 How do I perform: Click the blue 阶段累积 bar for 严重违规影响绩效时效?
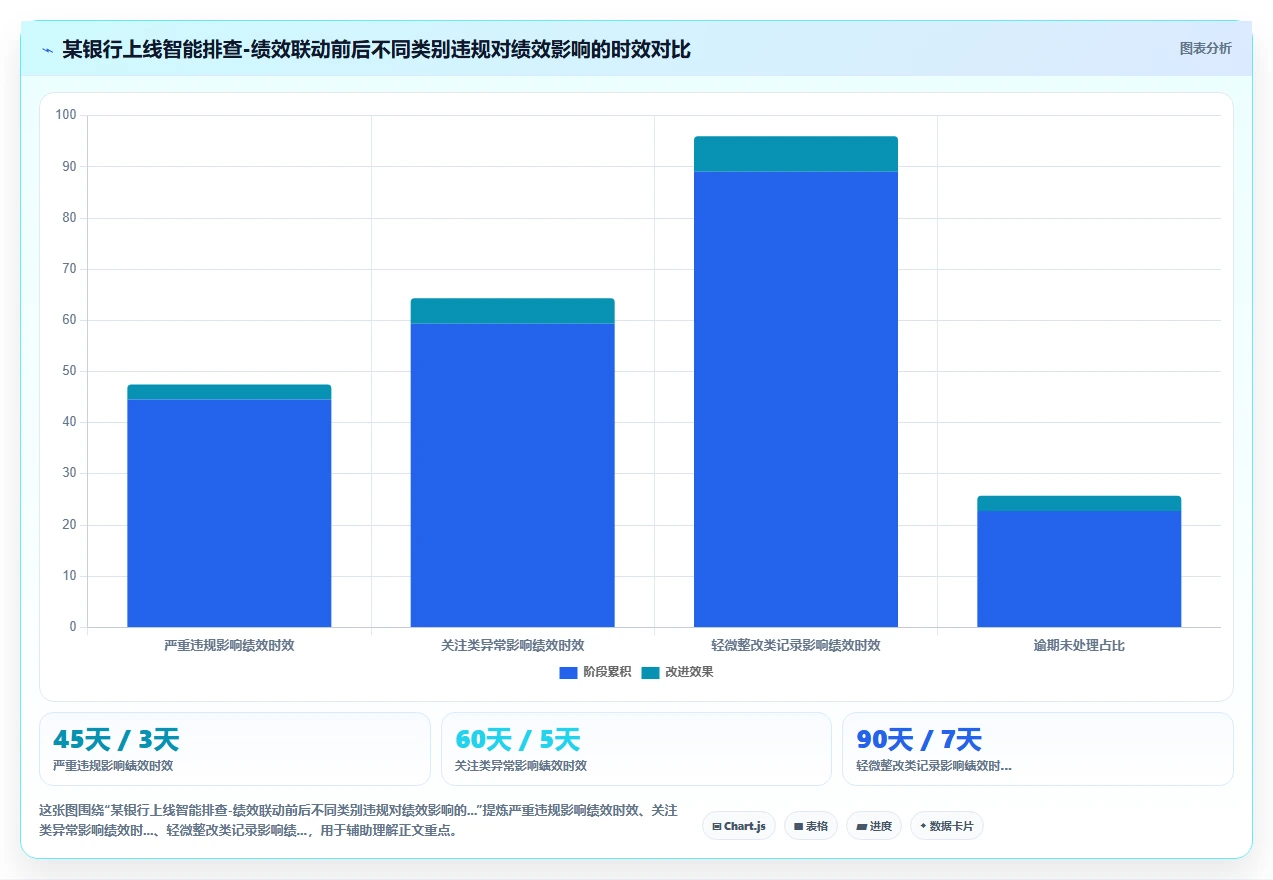(229, 513)
